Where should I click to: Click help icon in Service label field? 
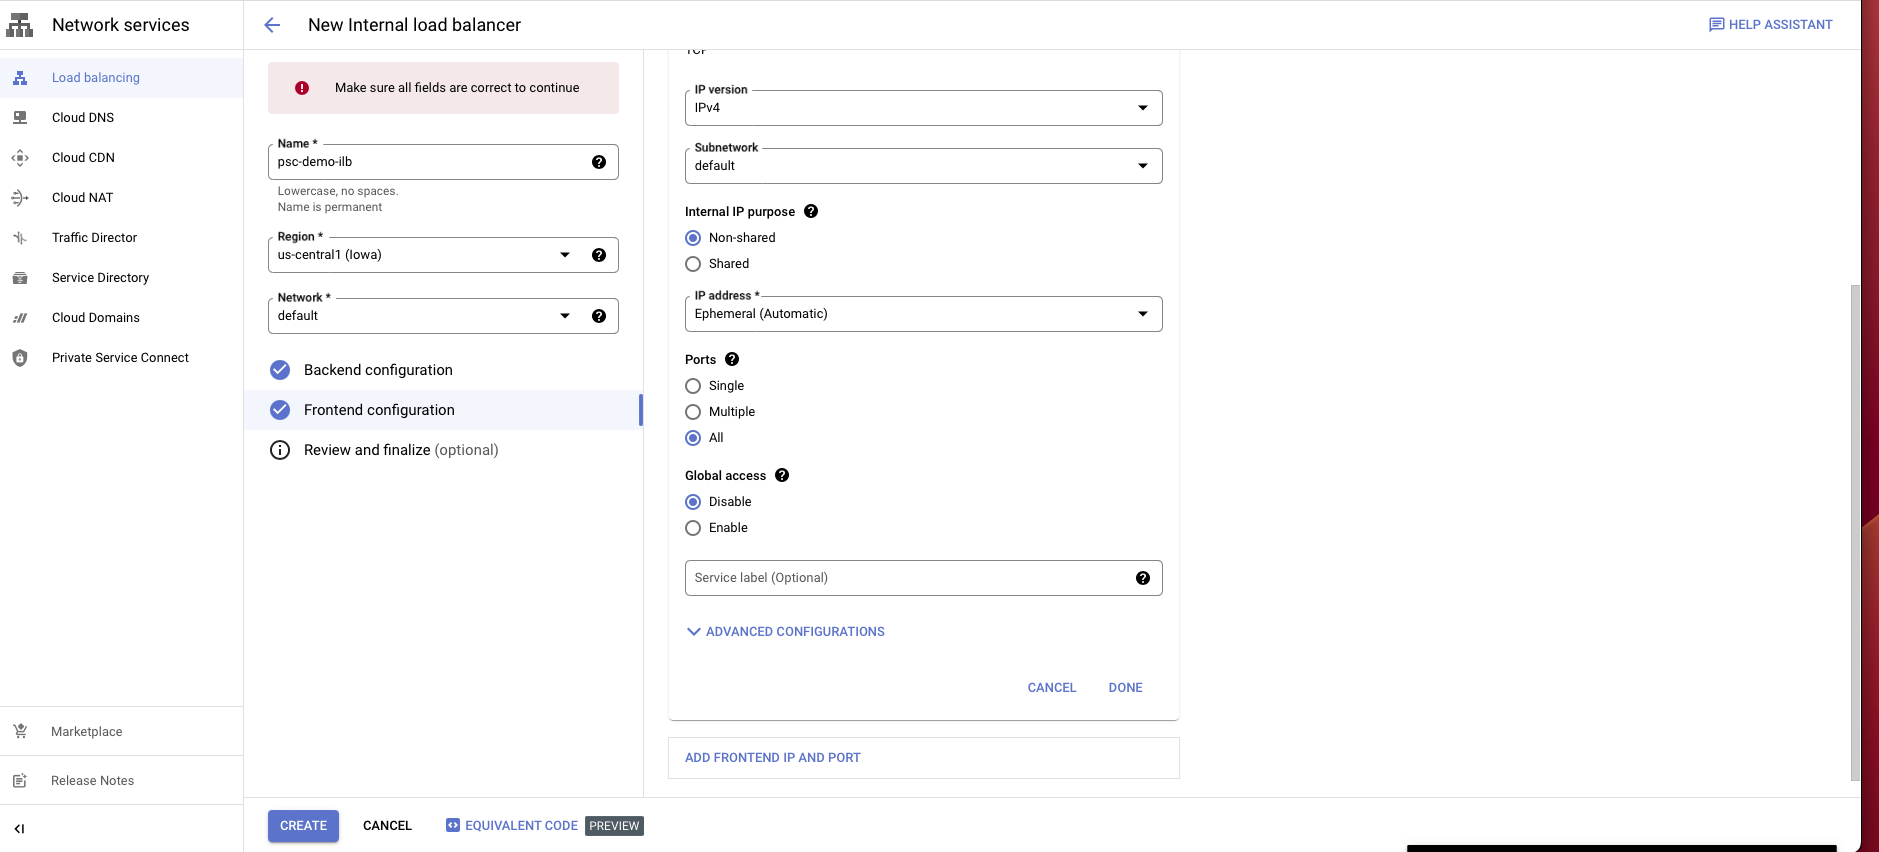1142,578
